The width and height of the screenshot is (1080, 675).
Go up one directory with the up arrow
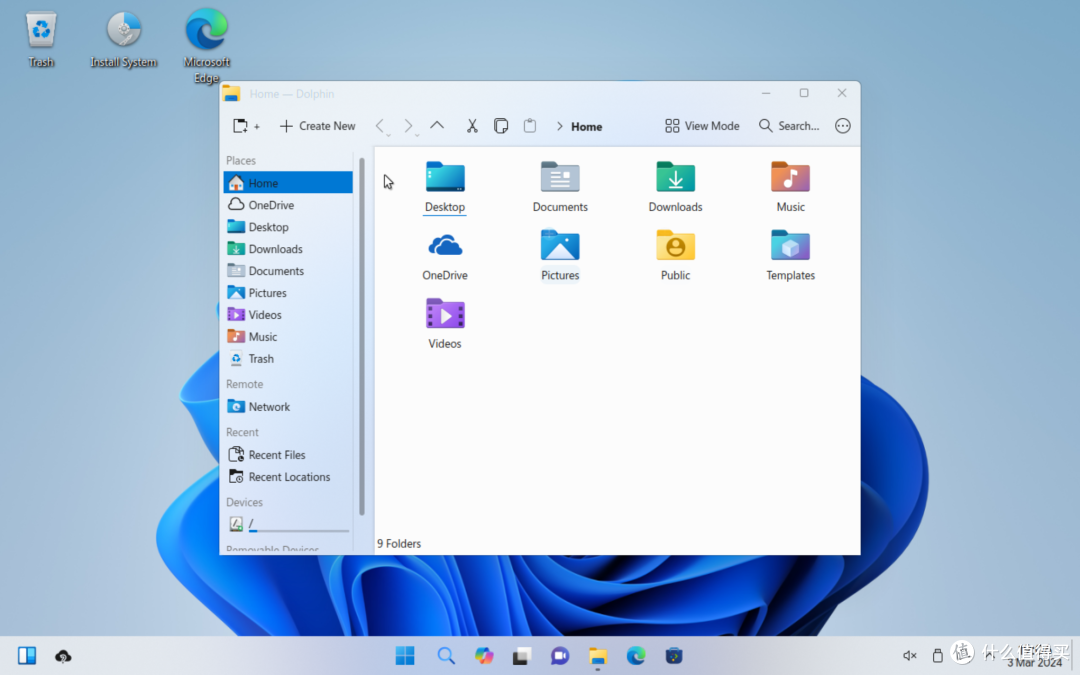click(x=437, y=126)
